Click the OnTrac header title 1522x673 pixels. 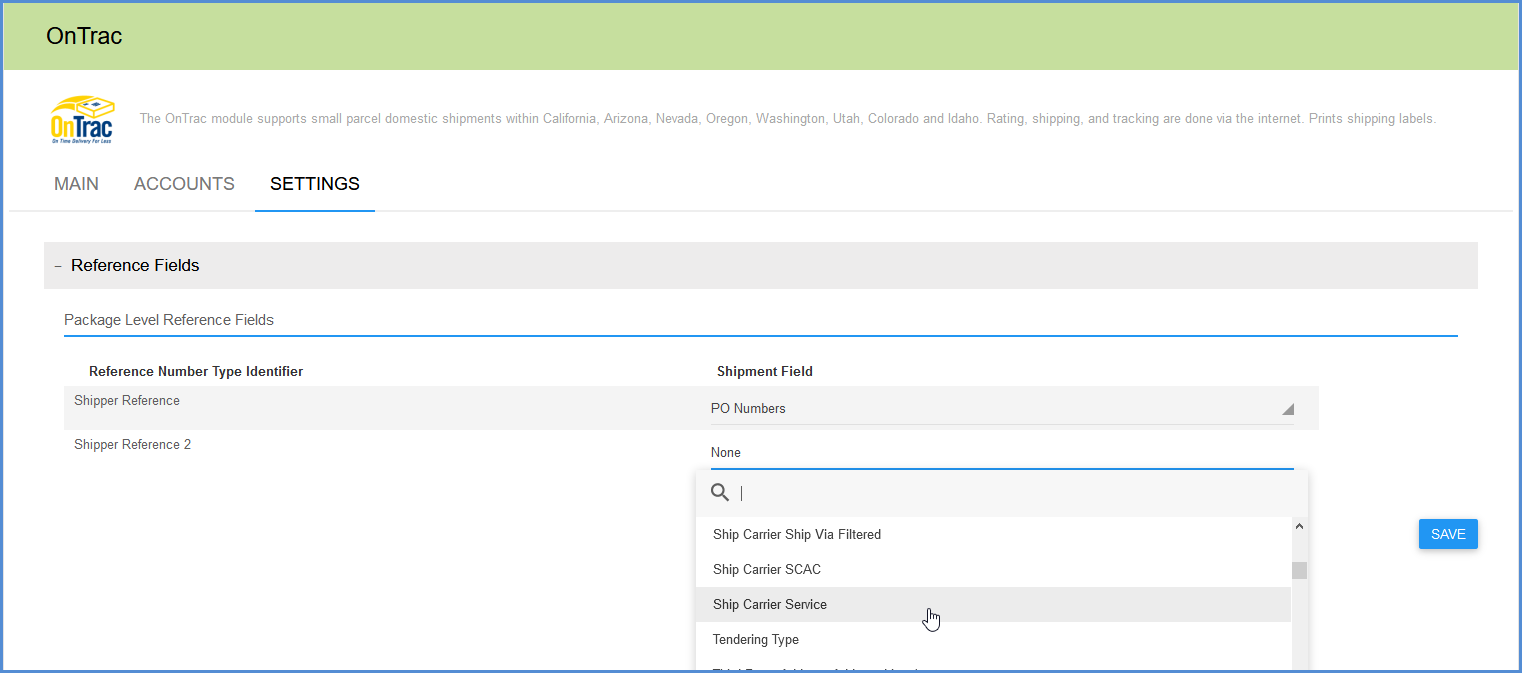click(84, 35)
